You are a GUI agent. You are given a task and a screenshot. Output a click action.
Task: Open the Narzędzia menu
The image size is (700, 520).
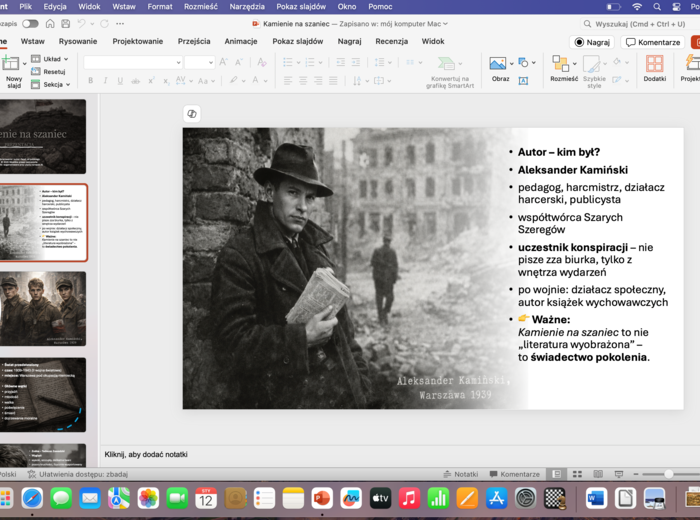point(247,6)
